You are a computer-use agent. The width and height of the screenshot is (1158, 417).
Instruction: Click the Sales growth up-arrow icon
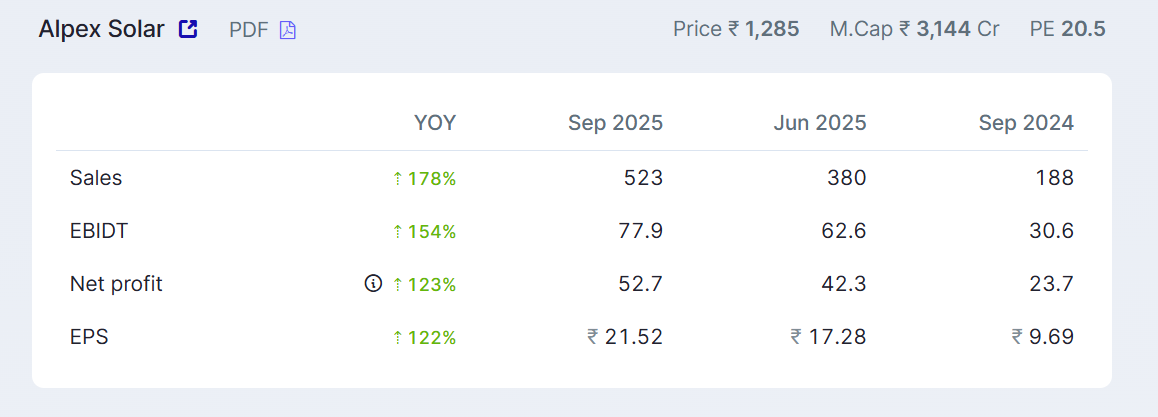click(x=397, y=179)
